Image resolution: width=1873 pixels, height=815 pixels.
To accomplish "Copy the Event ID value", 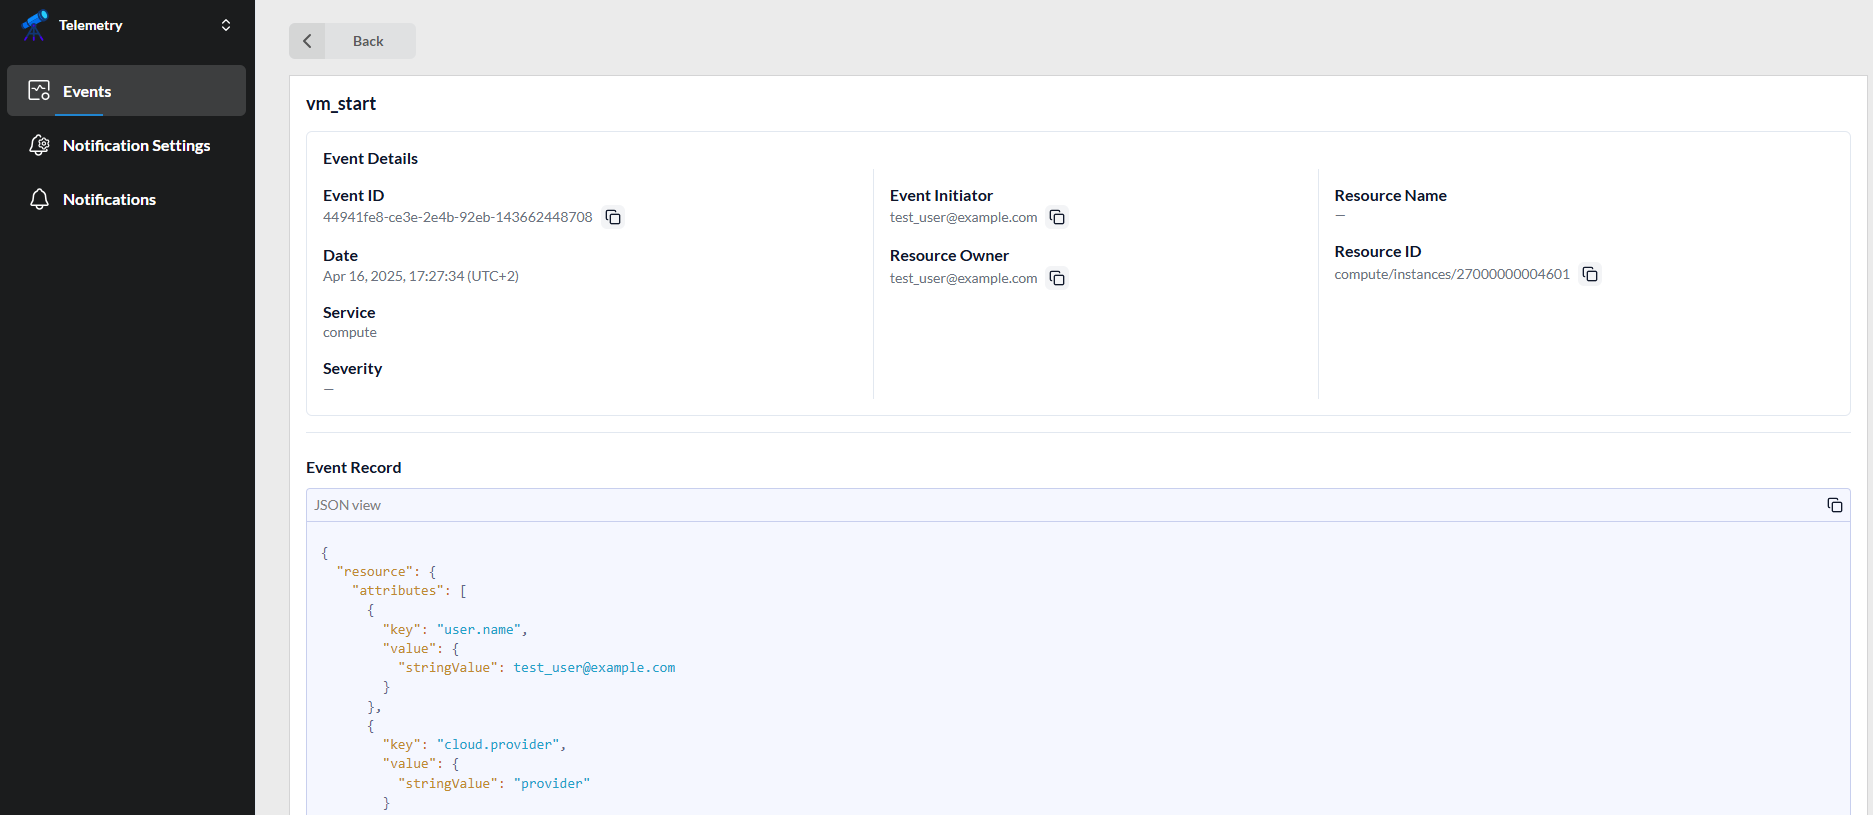I will coord(613,217).
